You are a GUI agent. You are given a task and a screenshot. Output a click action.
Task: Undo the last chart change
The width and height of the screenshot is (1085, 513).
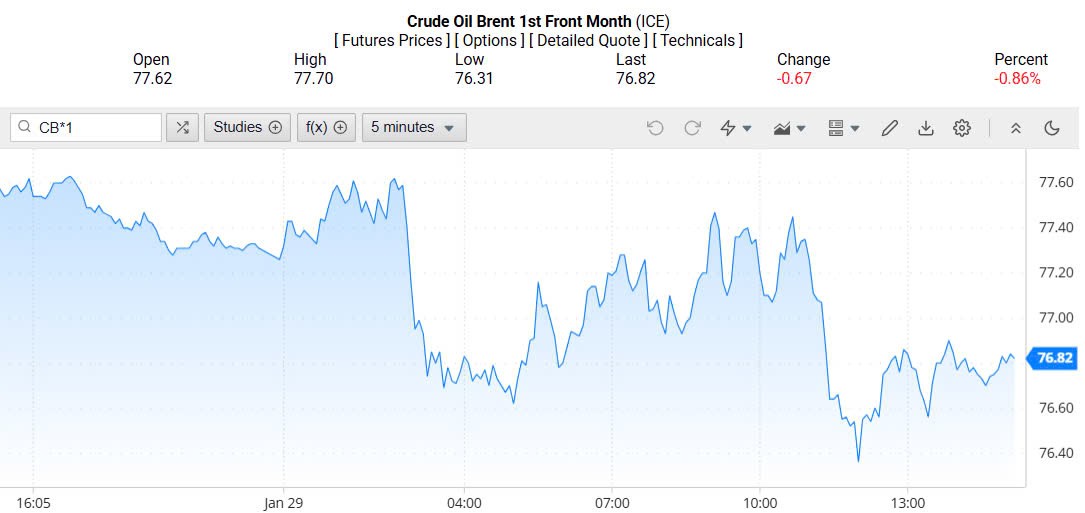655,128
